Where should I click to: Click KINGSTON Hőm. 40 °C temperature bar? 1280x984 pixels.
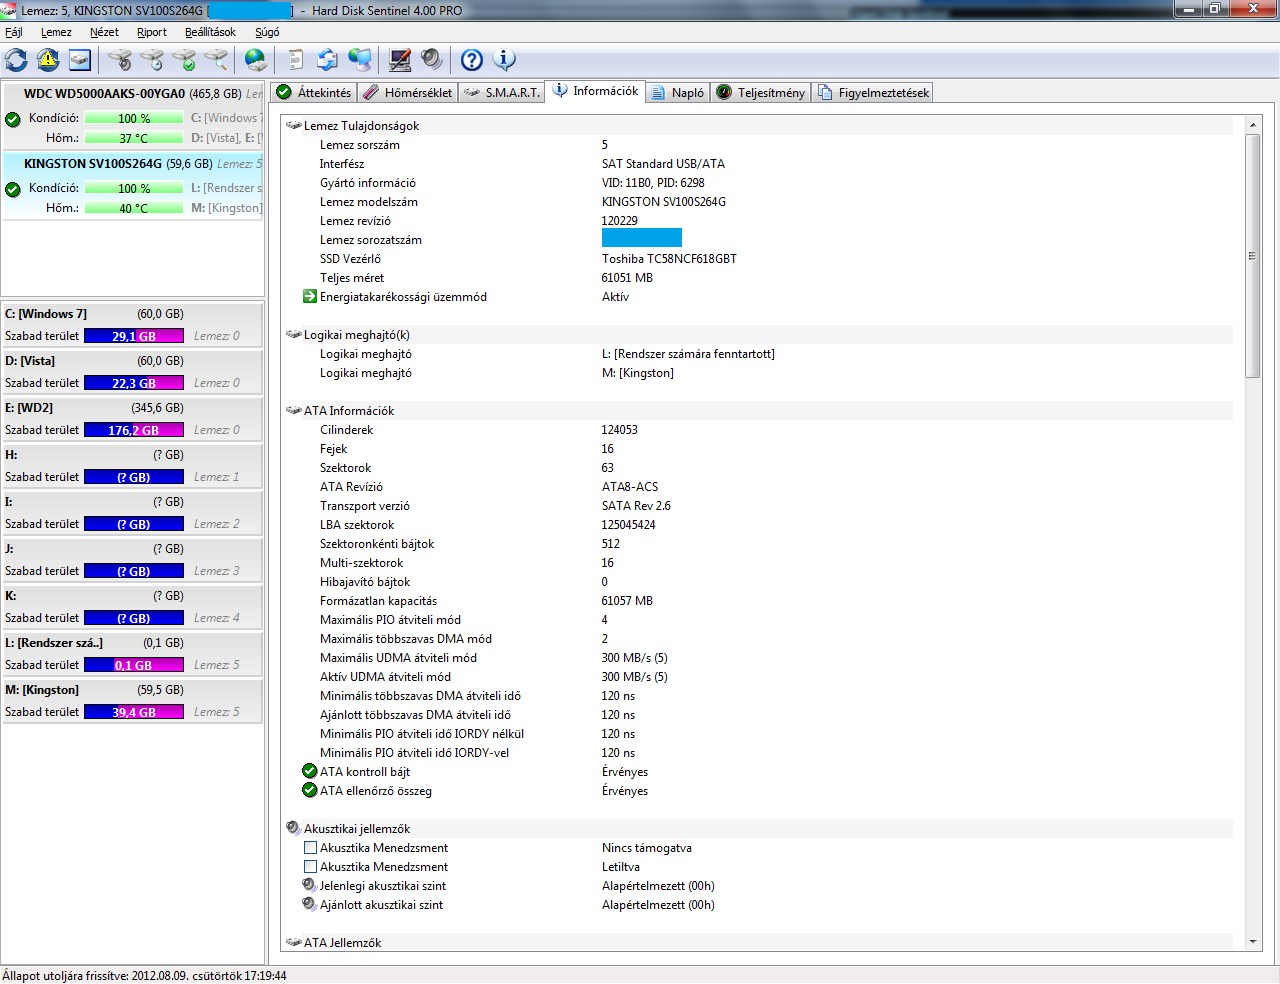point(134,208)
